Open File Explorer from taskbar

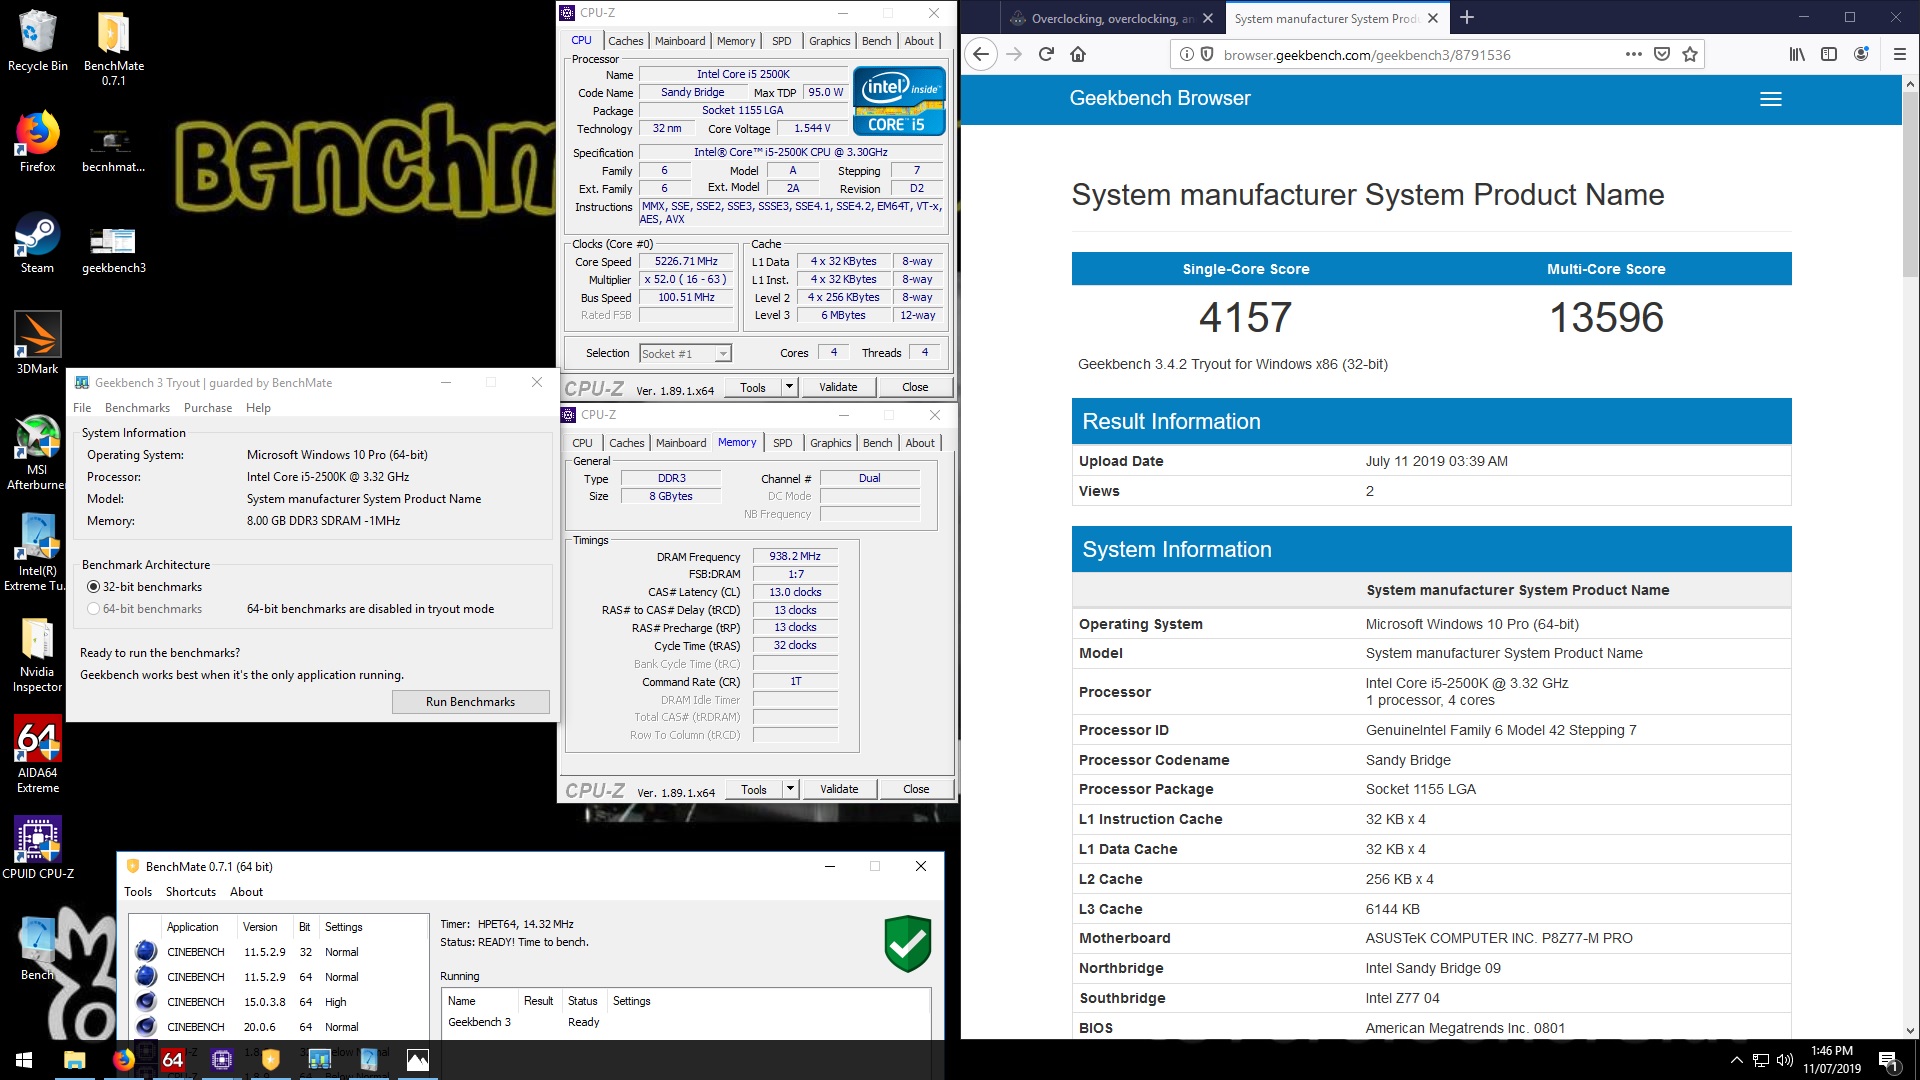[74, 1060]
